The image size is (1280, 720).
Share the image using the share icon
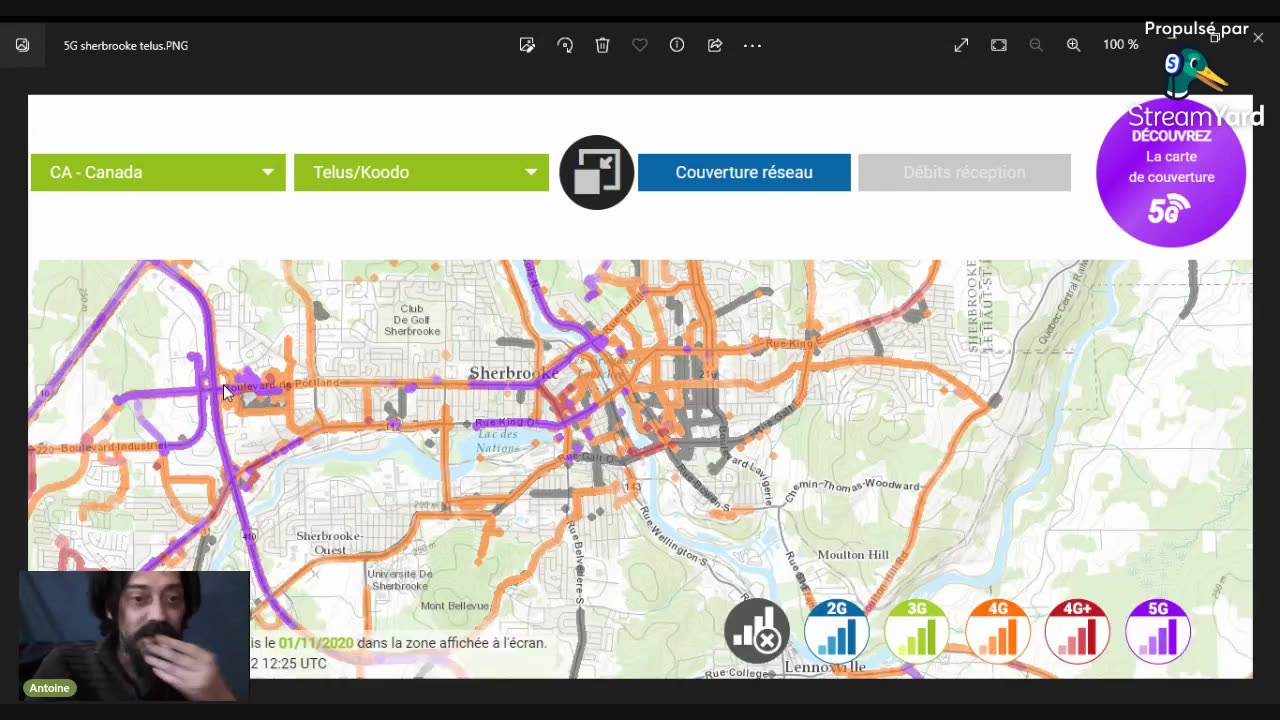tap(715, 45)
